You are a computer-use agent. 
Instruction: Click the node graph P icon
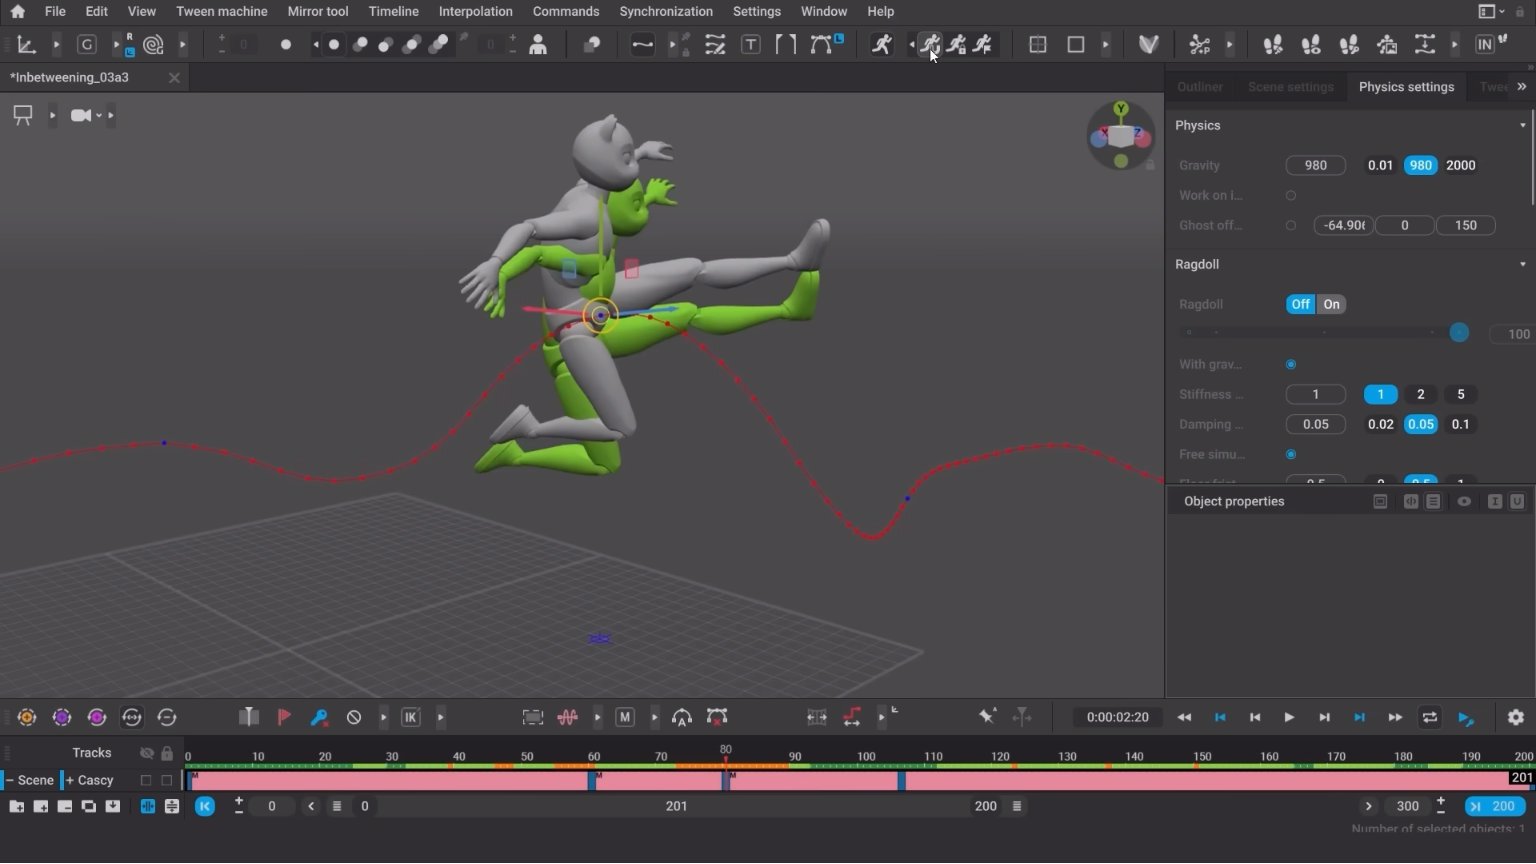[x=1199, y=45]
